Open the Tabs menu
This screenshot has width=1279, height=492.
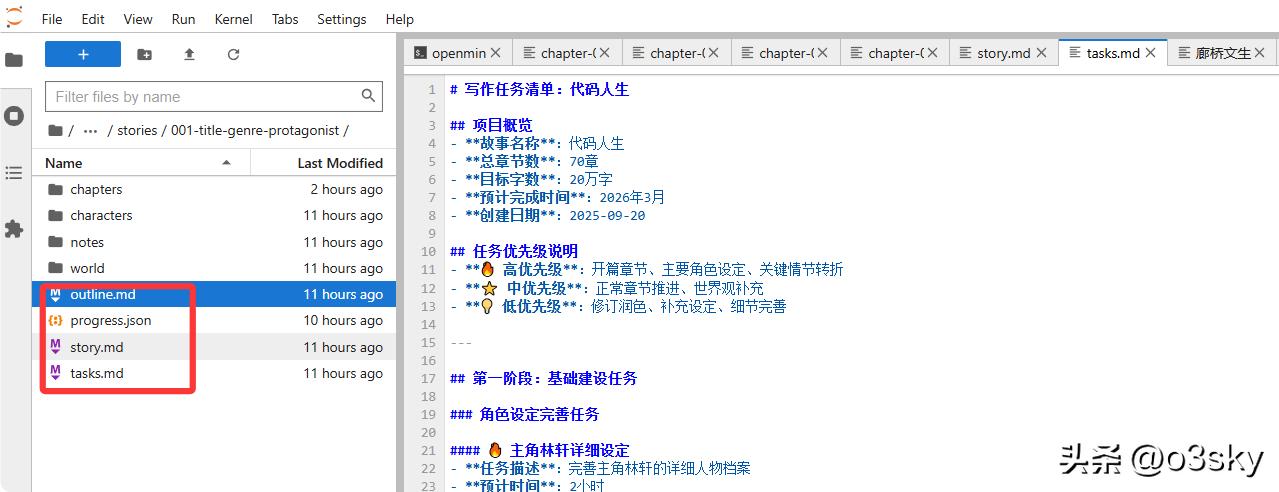coord(285,19)
